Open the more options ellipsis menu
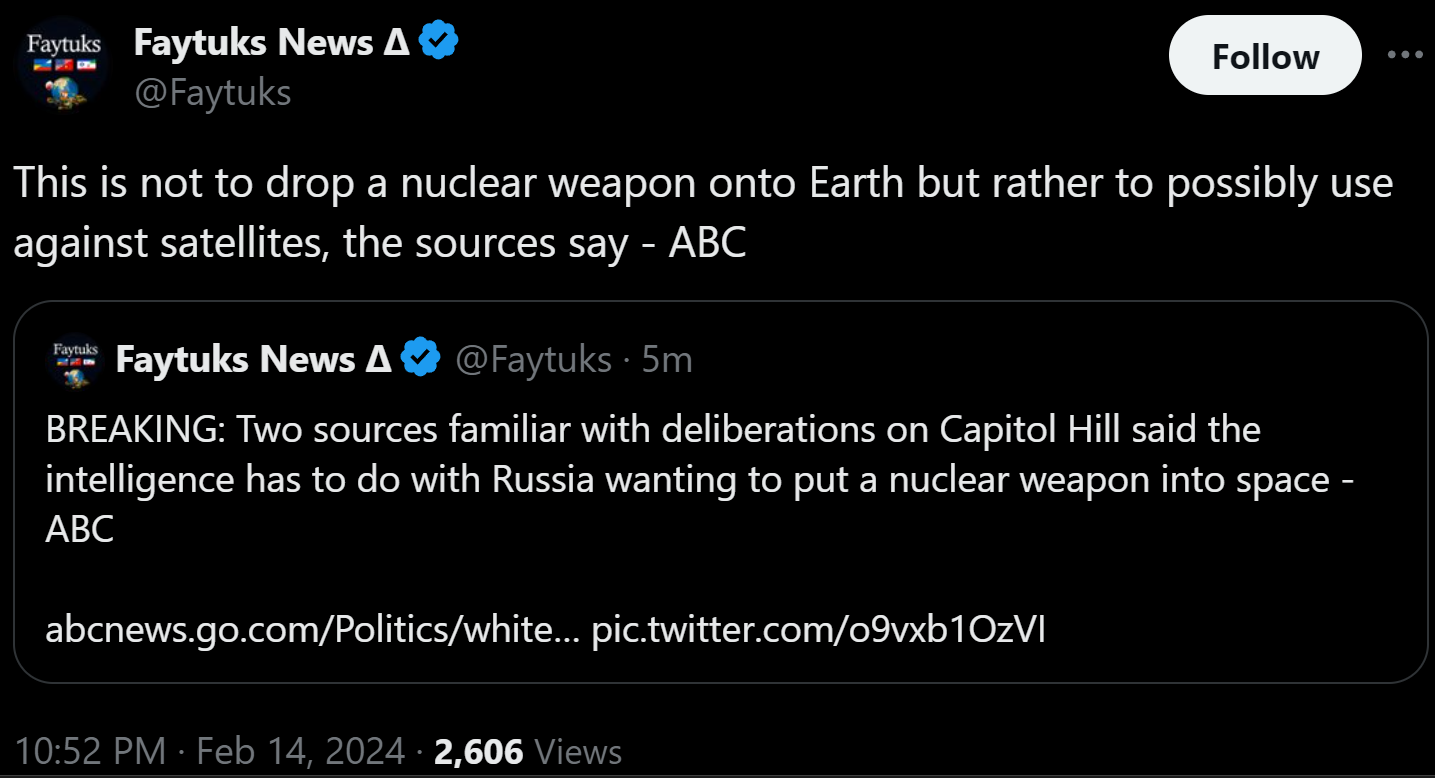1435x778 pixels. 1405,55
